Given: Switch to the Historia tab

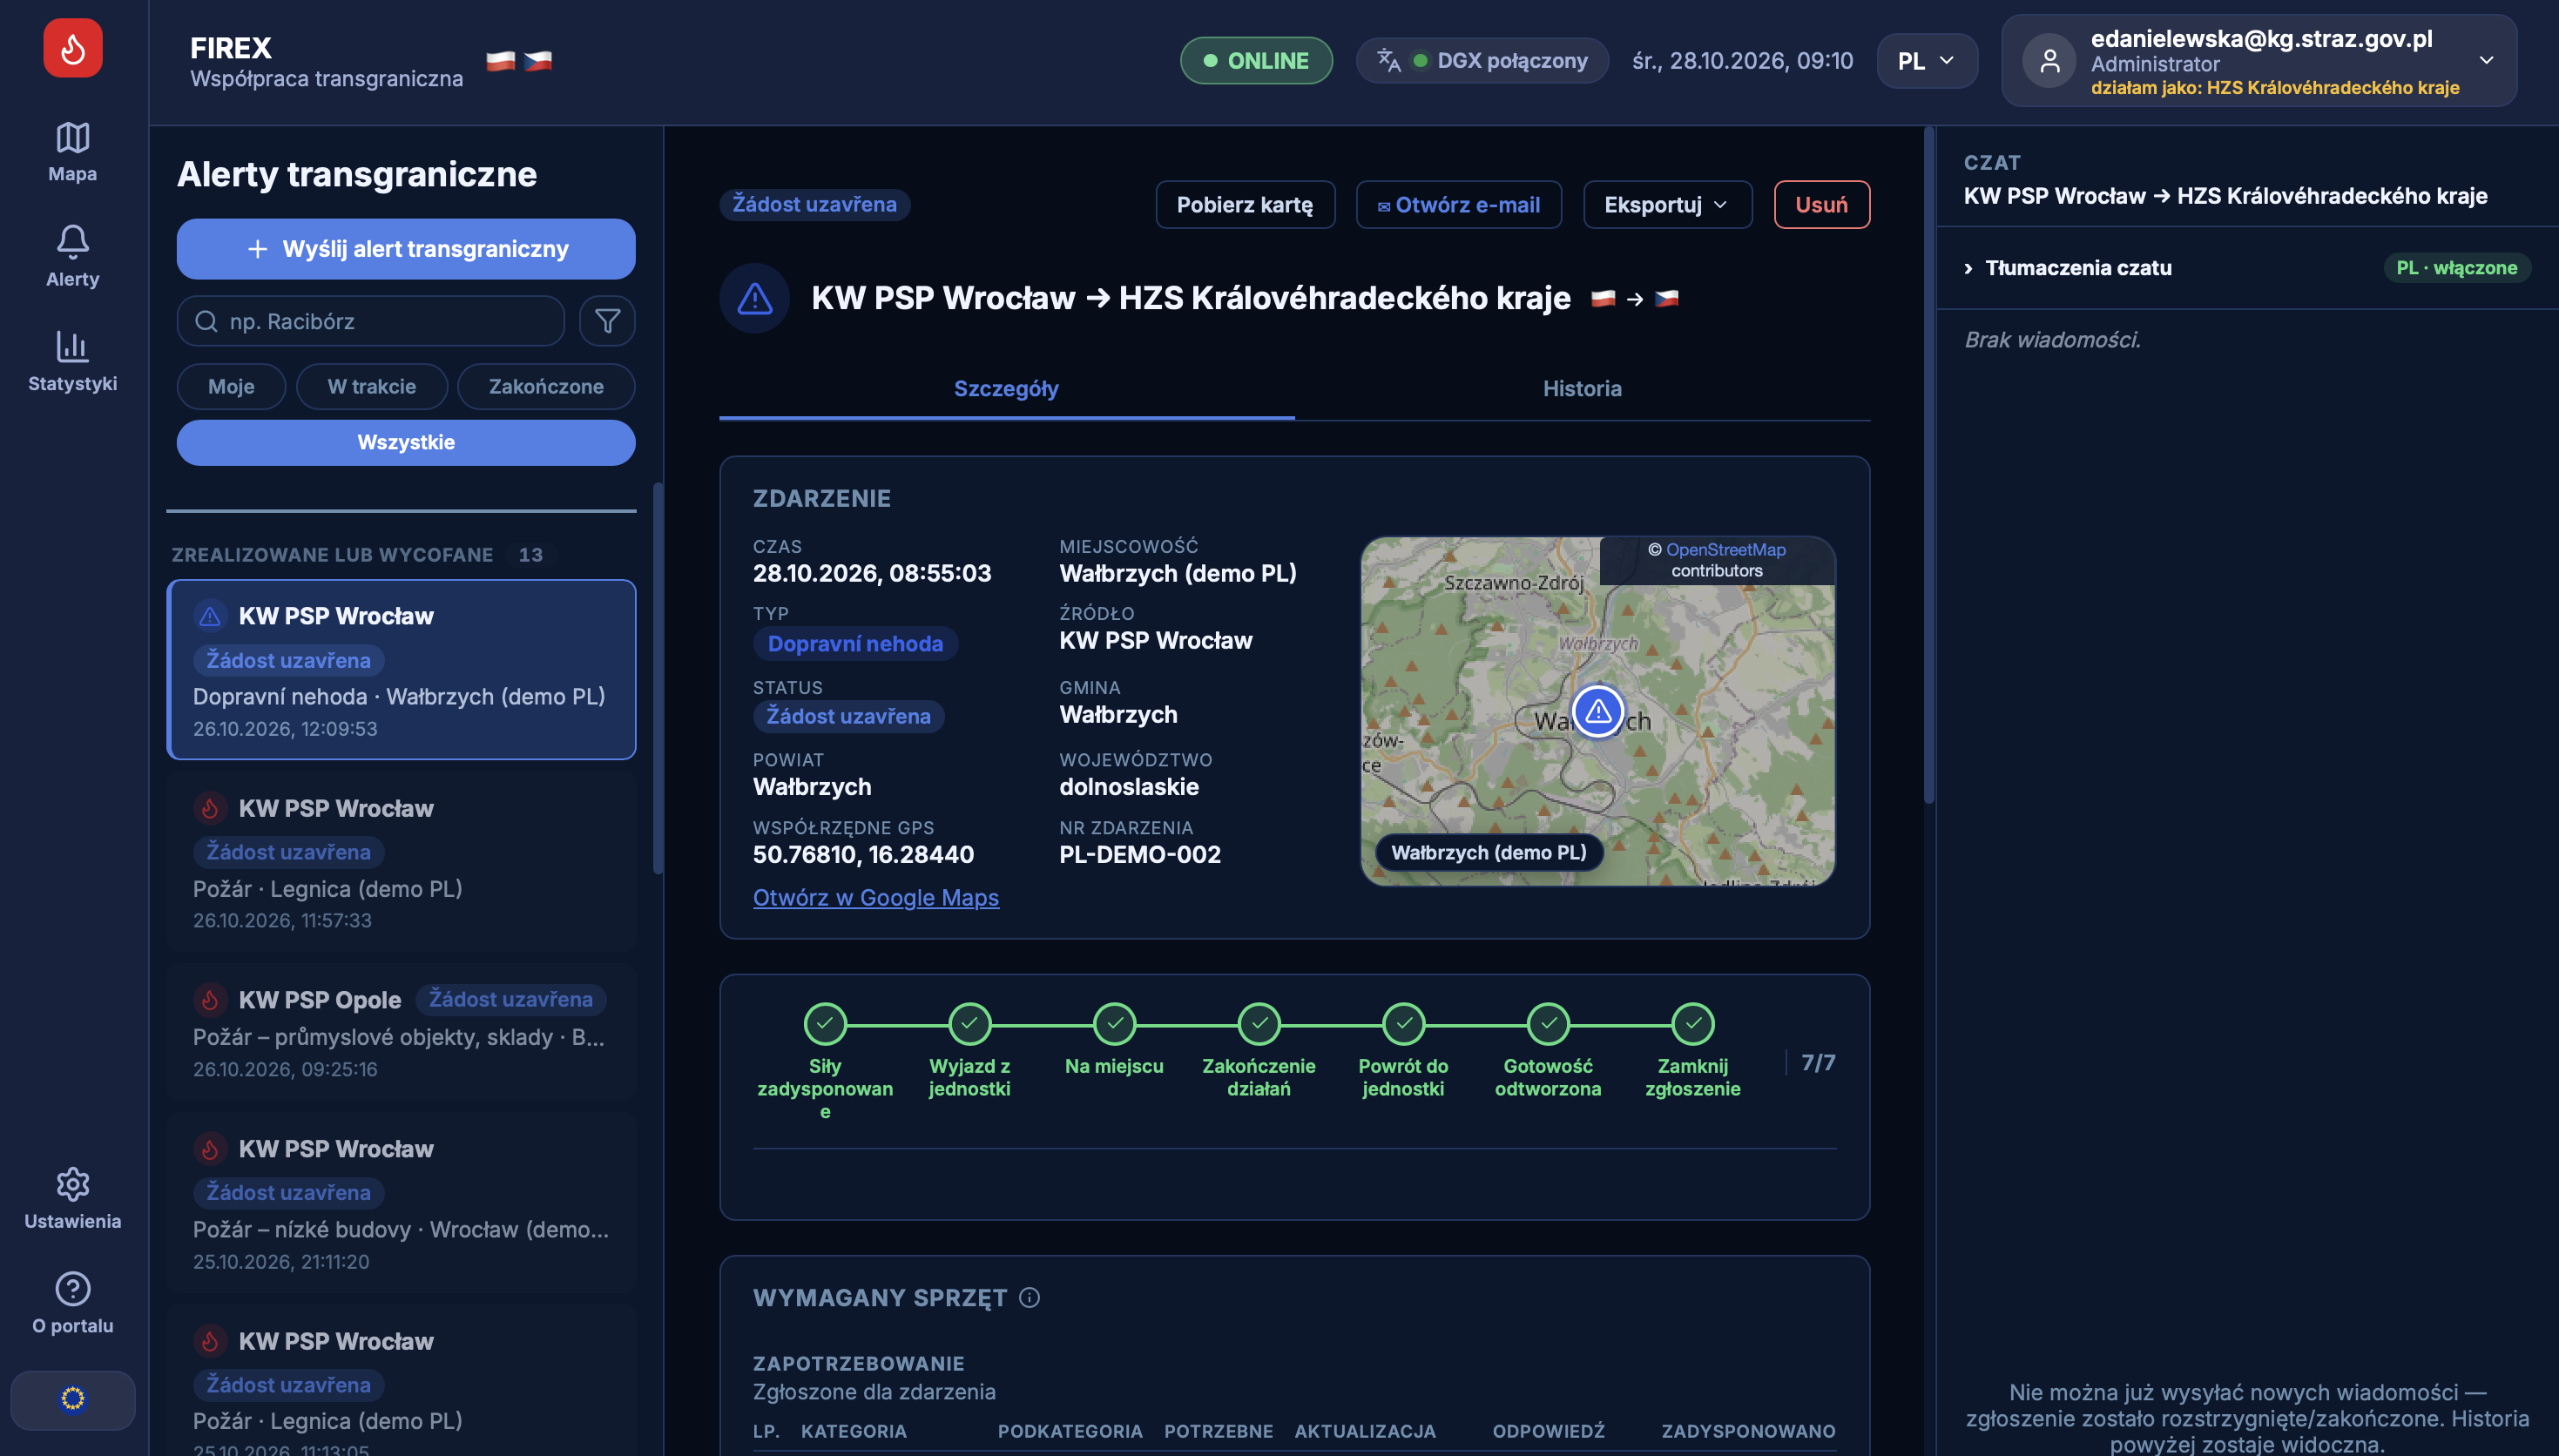Looking at the screenshot, I should [1582, 388].
